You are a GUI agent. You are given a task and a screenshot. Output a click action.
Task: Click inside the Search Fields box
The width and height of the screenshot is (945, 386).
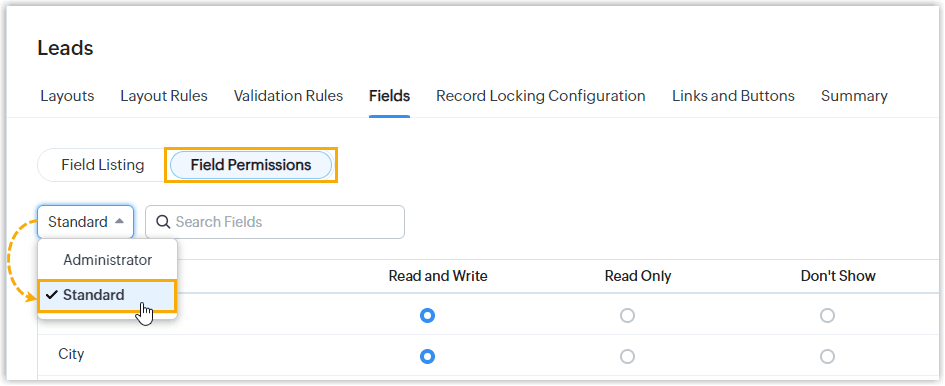coord(275,222)
